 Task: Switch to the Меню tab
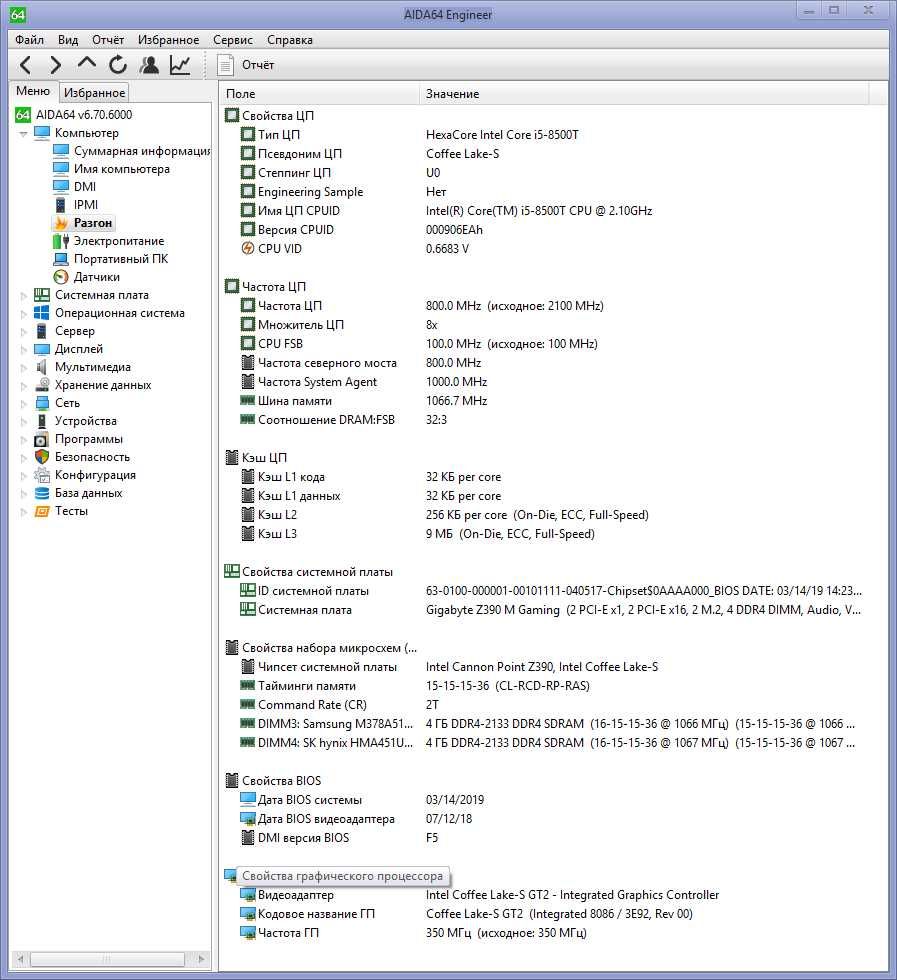click(x=33, y=91)
